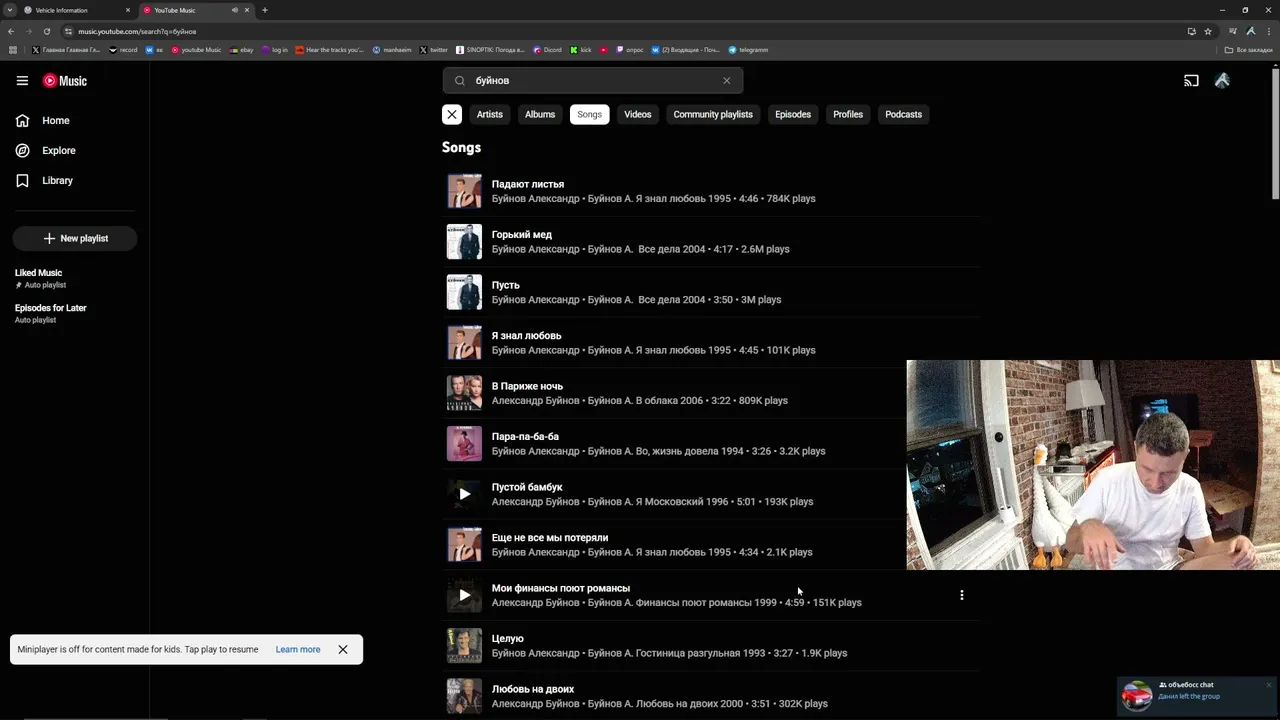Viewport: 1280px width, 720px height.
Task: Play В Париже ночь thumbnail
Action: point(464,393)
